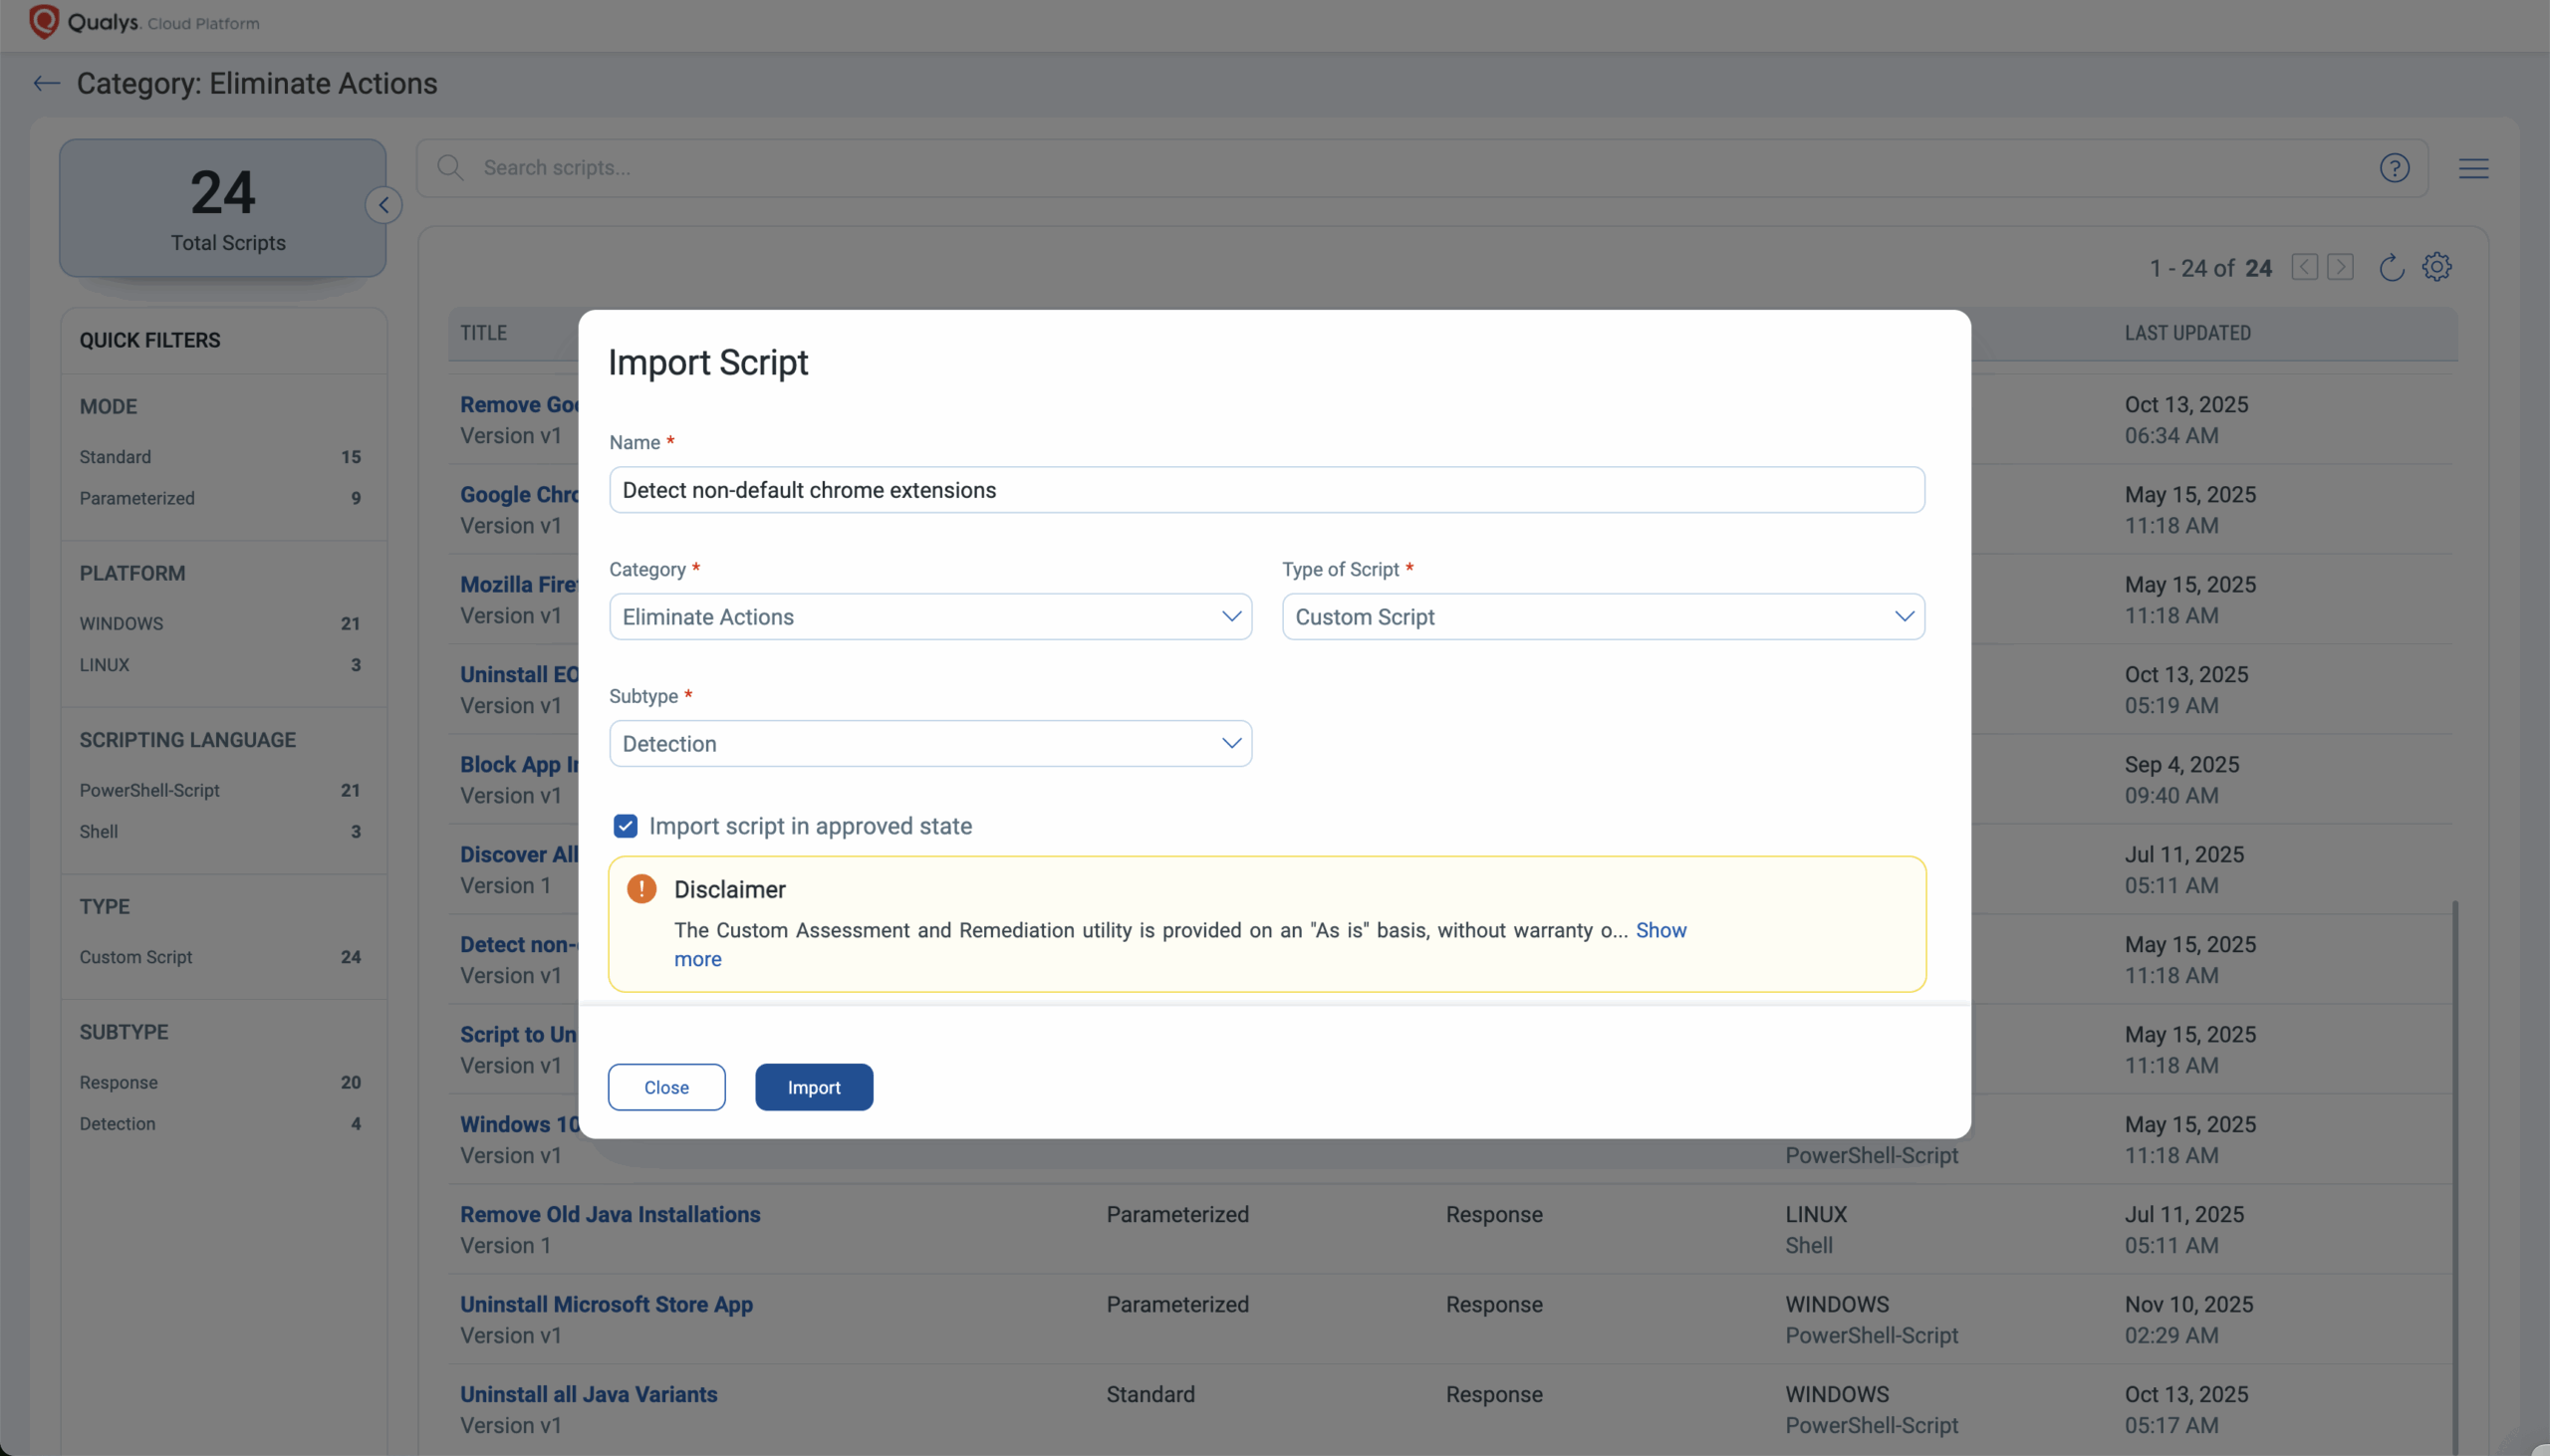
Task: Click into the Name input field
Action: click(x=1266, y=490)
